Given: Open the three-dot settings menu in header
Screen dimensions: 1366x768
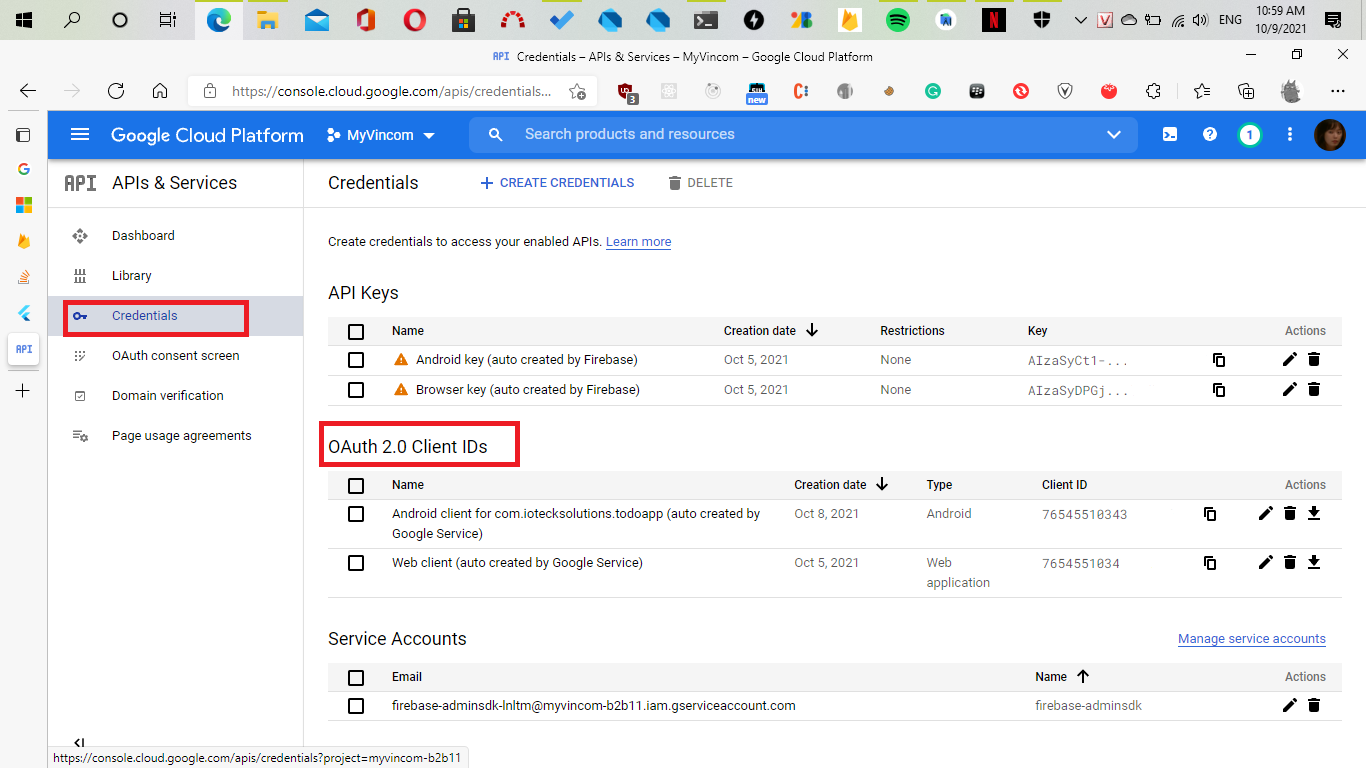Looking at the screenshot, I should (1290, 135).
